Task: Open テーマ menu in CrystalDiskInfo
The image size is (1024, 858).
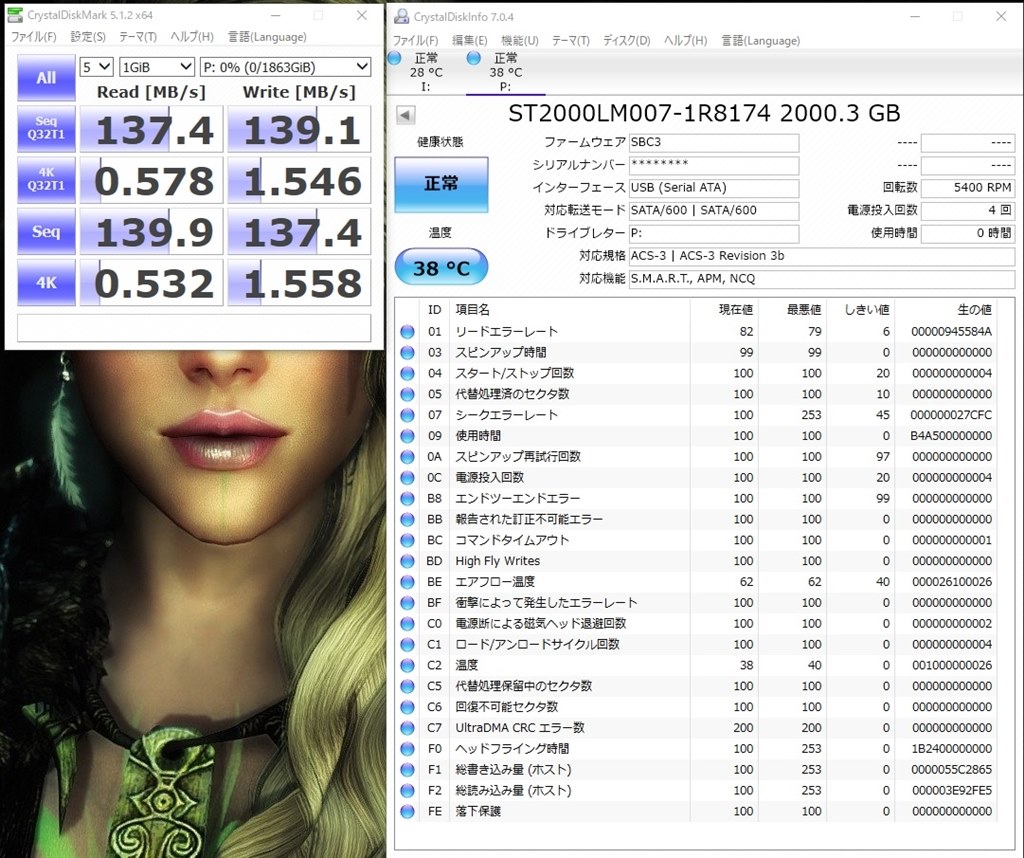Action: 571,40
